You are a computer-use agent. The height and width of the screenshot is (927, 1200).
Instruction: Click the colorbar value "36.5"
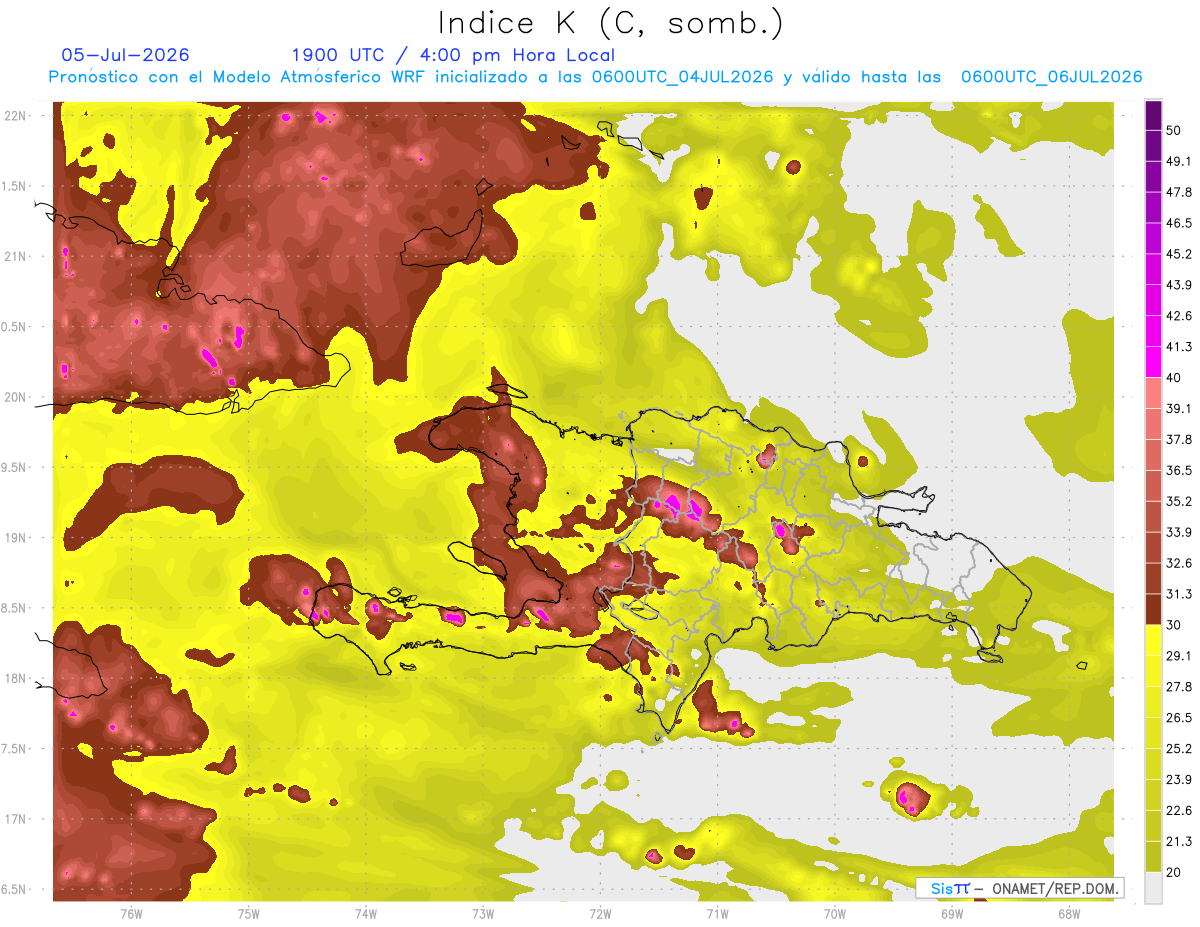[1179, 470]
